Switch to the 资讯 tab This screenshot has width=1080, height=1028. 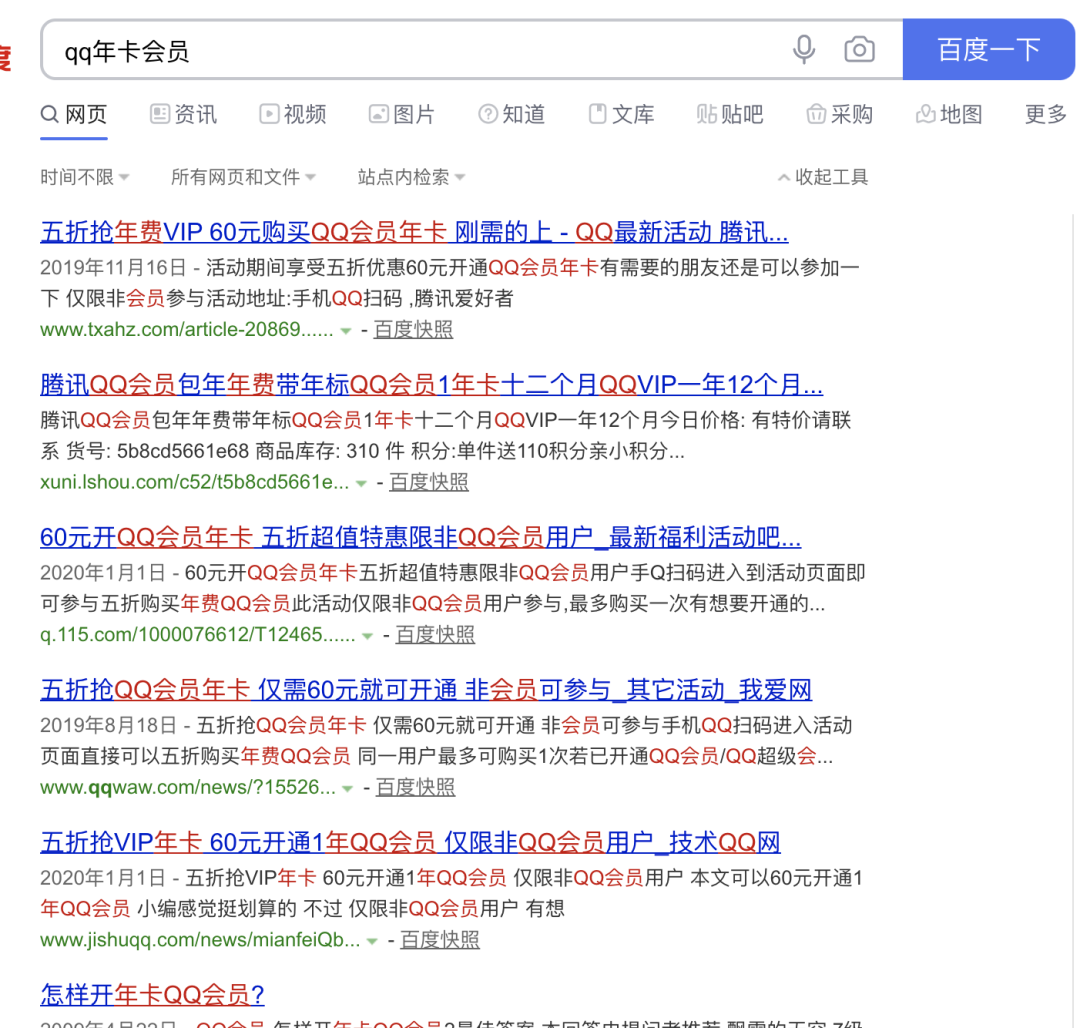[183, 114]
